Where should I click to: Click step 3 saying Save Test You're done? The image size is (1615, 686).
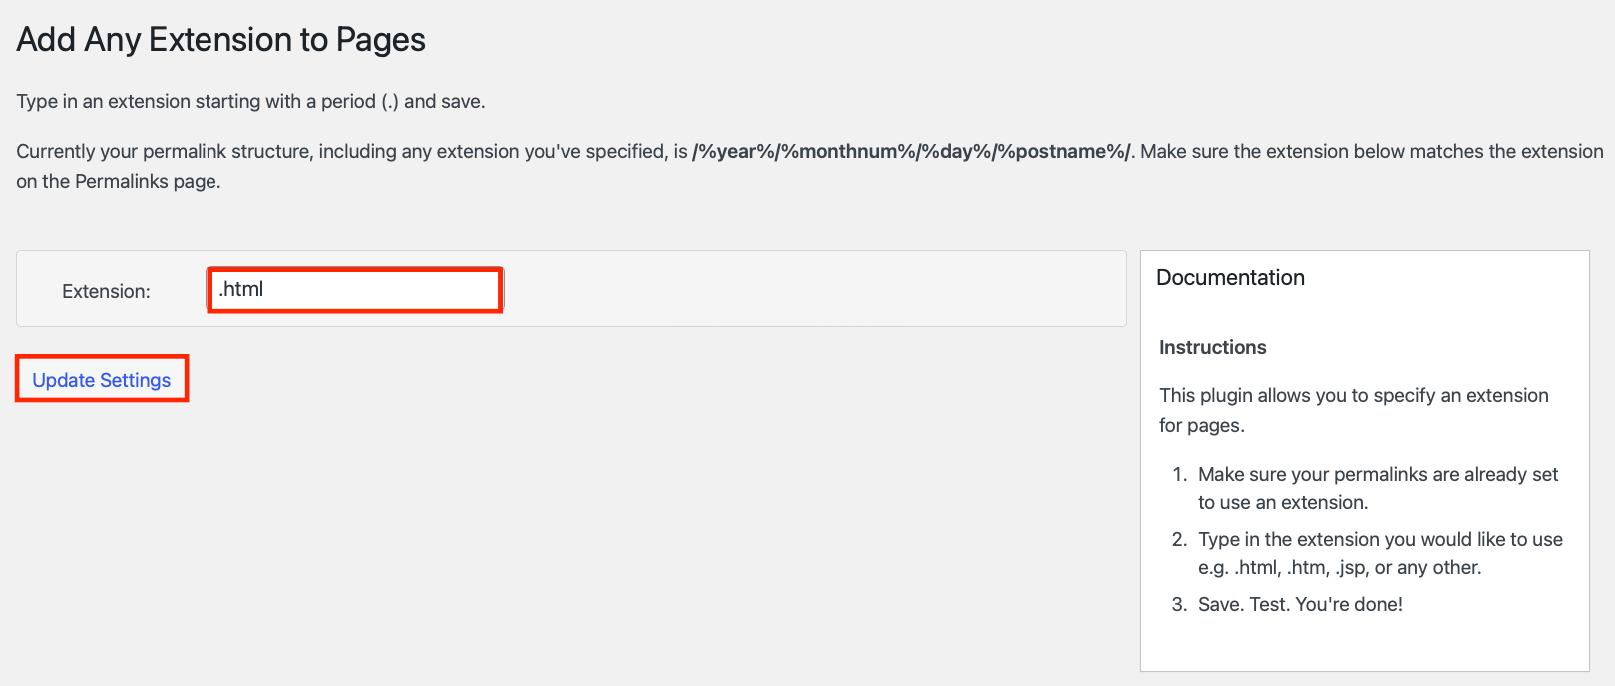point(1301,604)
